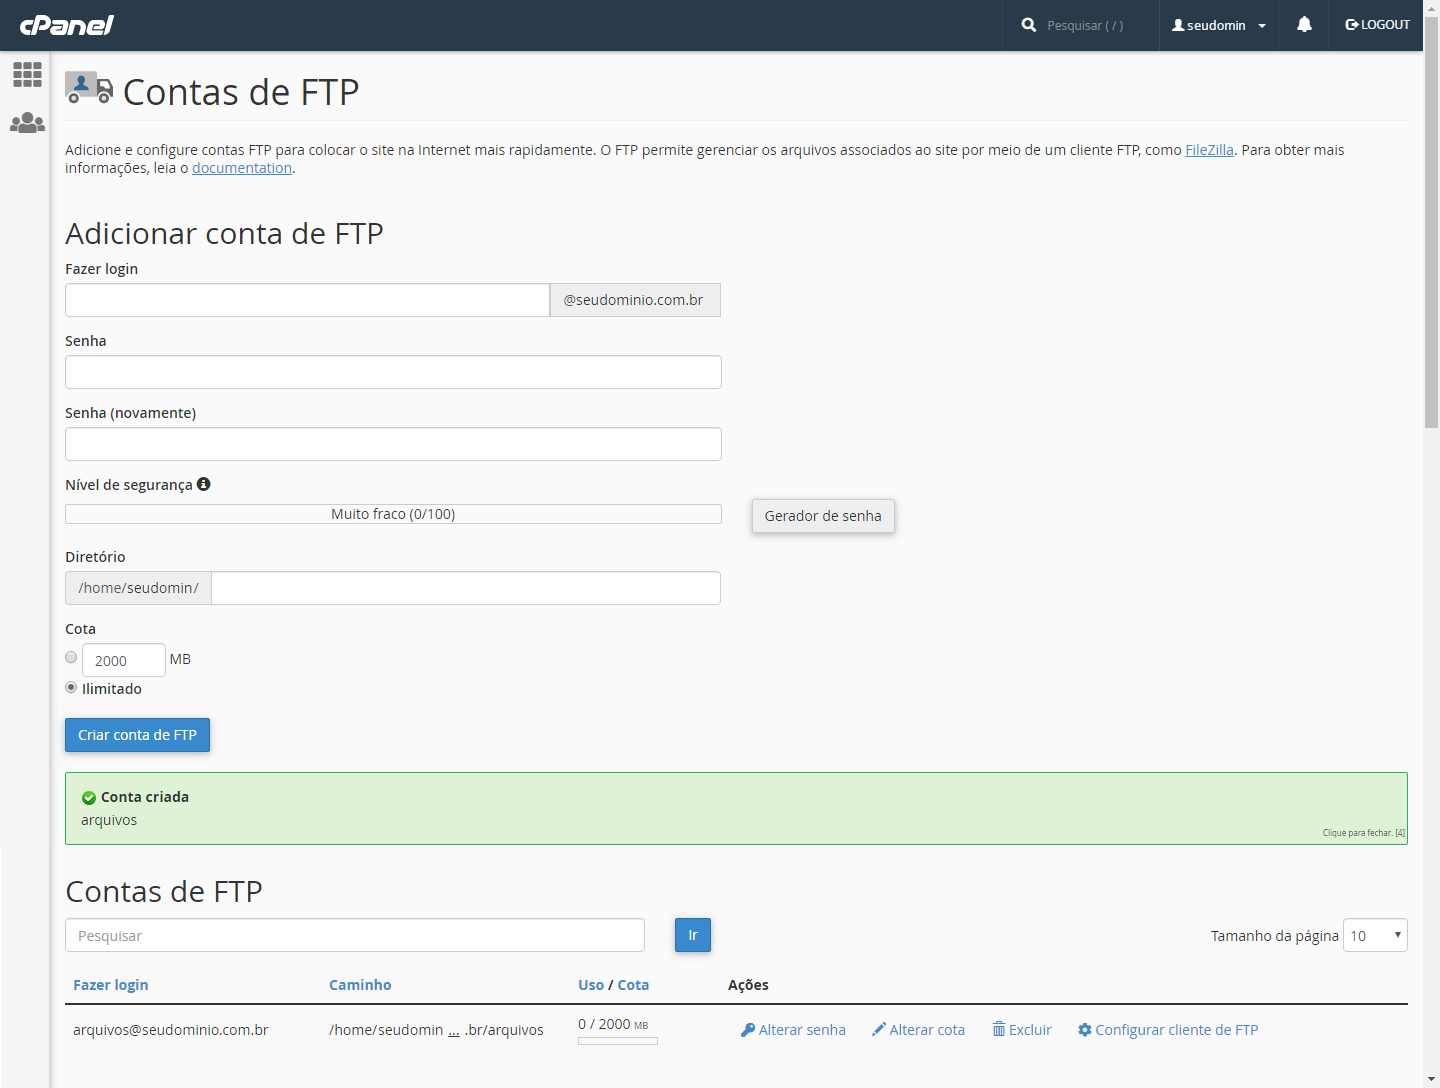Click Alterar senha for arquivos account

[x=793, y=1030]
